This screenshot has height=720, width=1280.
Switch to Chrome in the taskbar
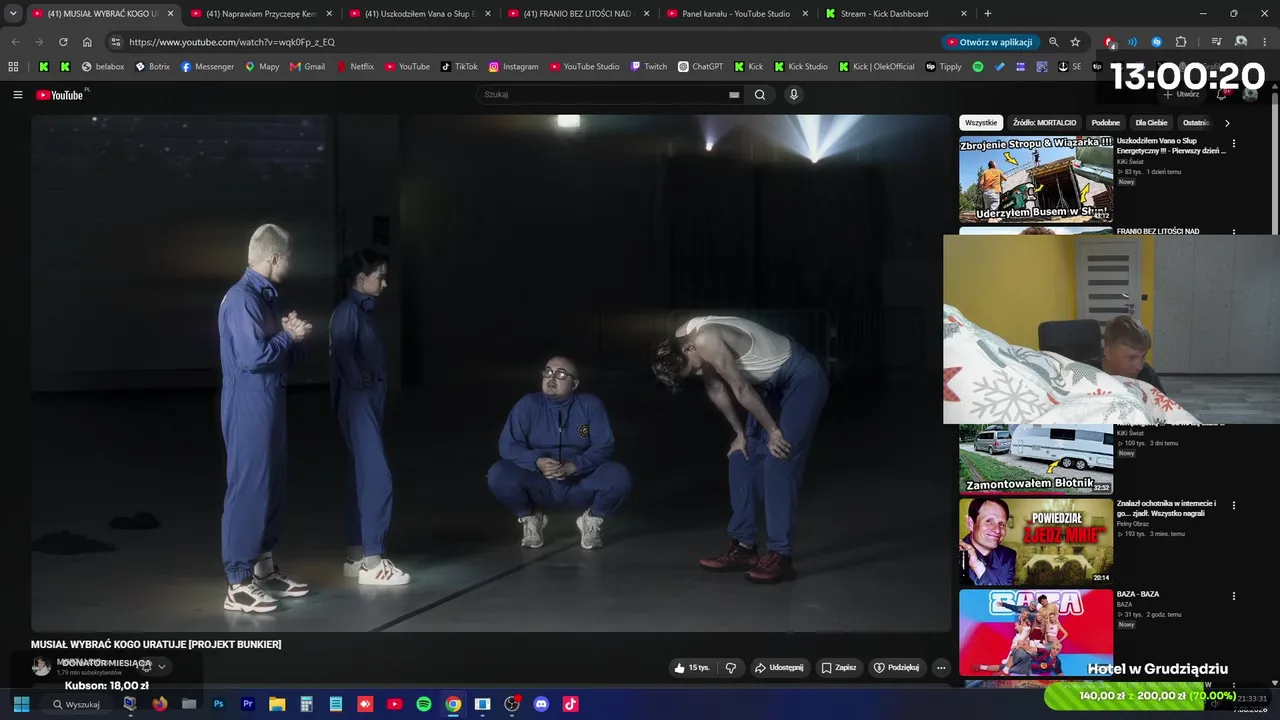453,704
